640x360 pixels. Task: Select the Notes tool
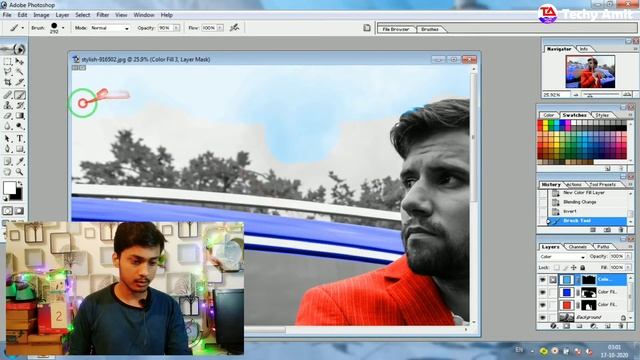pos(8,161)
